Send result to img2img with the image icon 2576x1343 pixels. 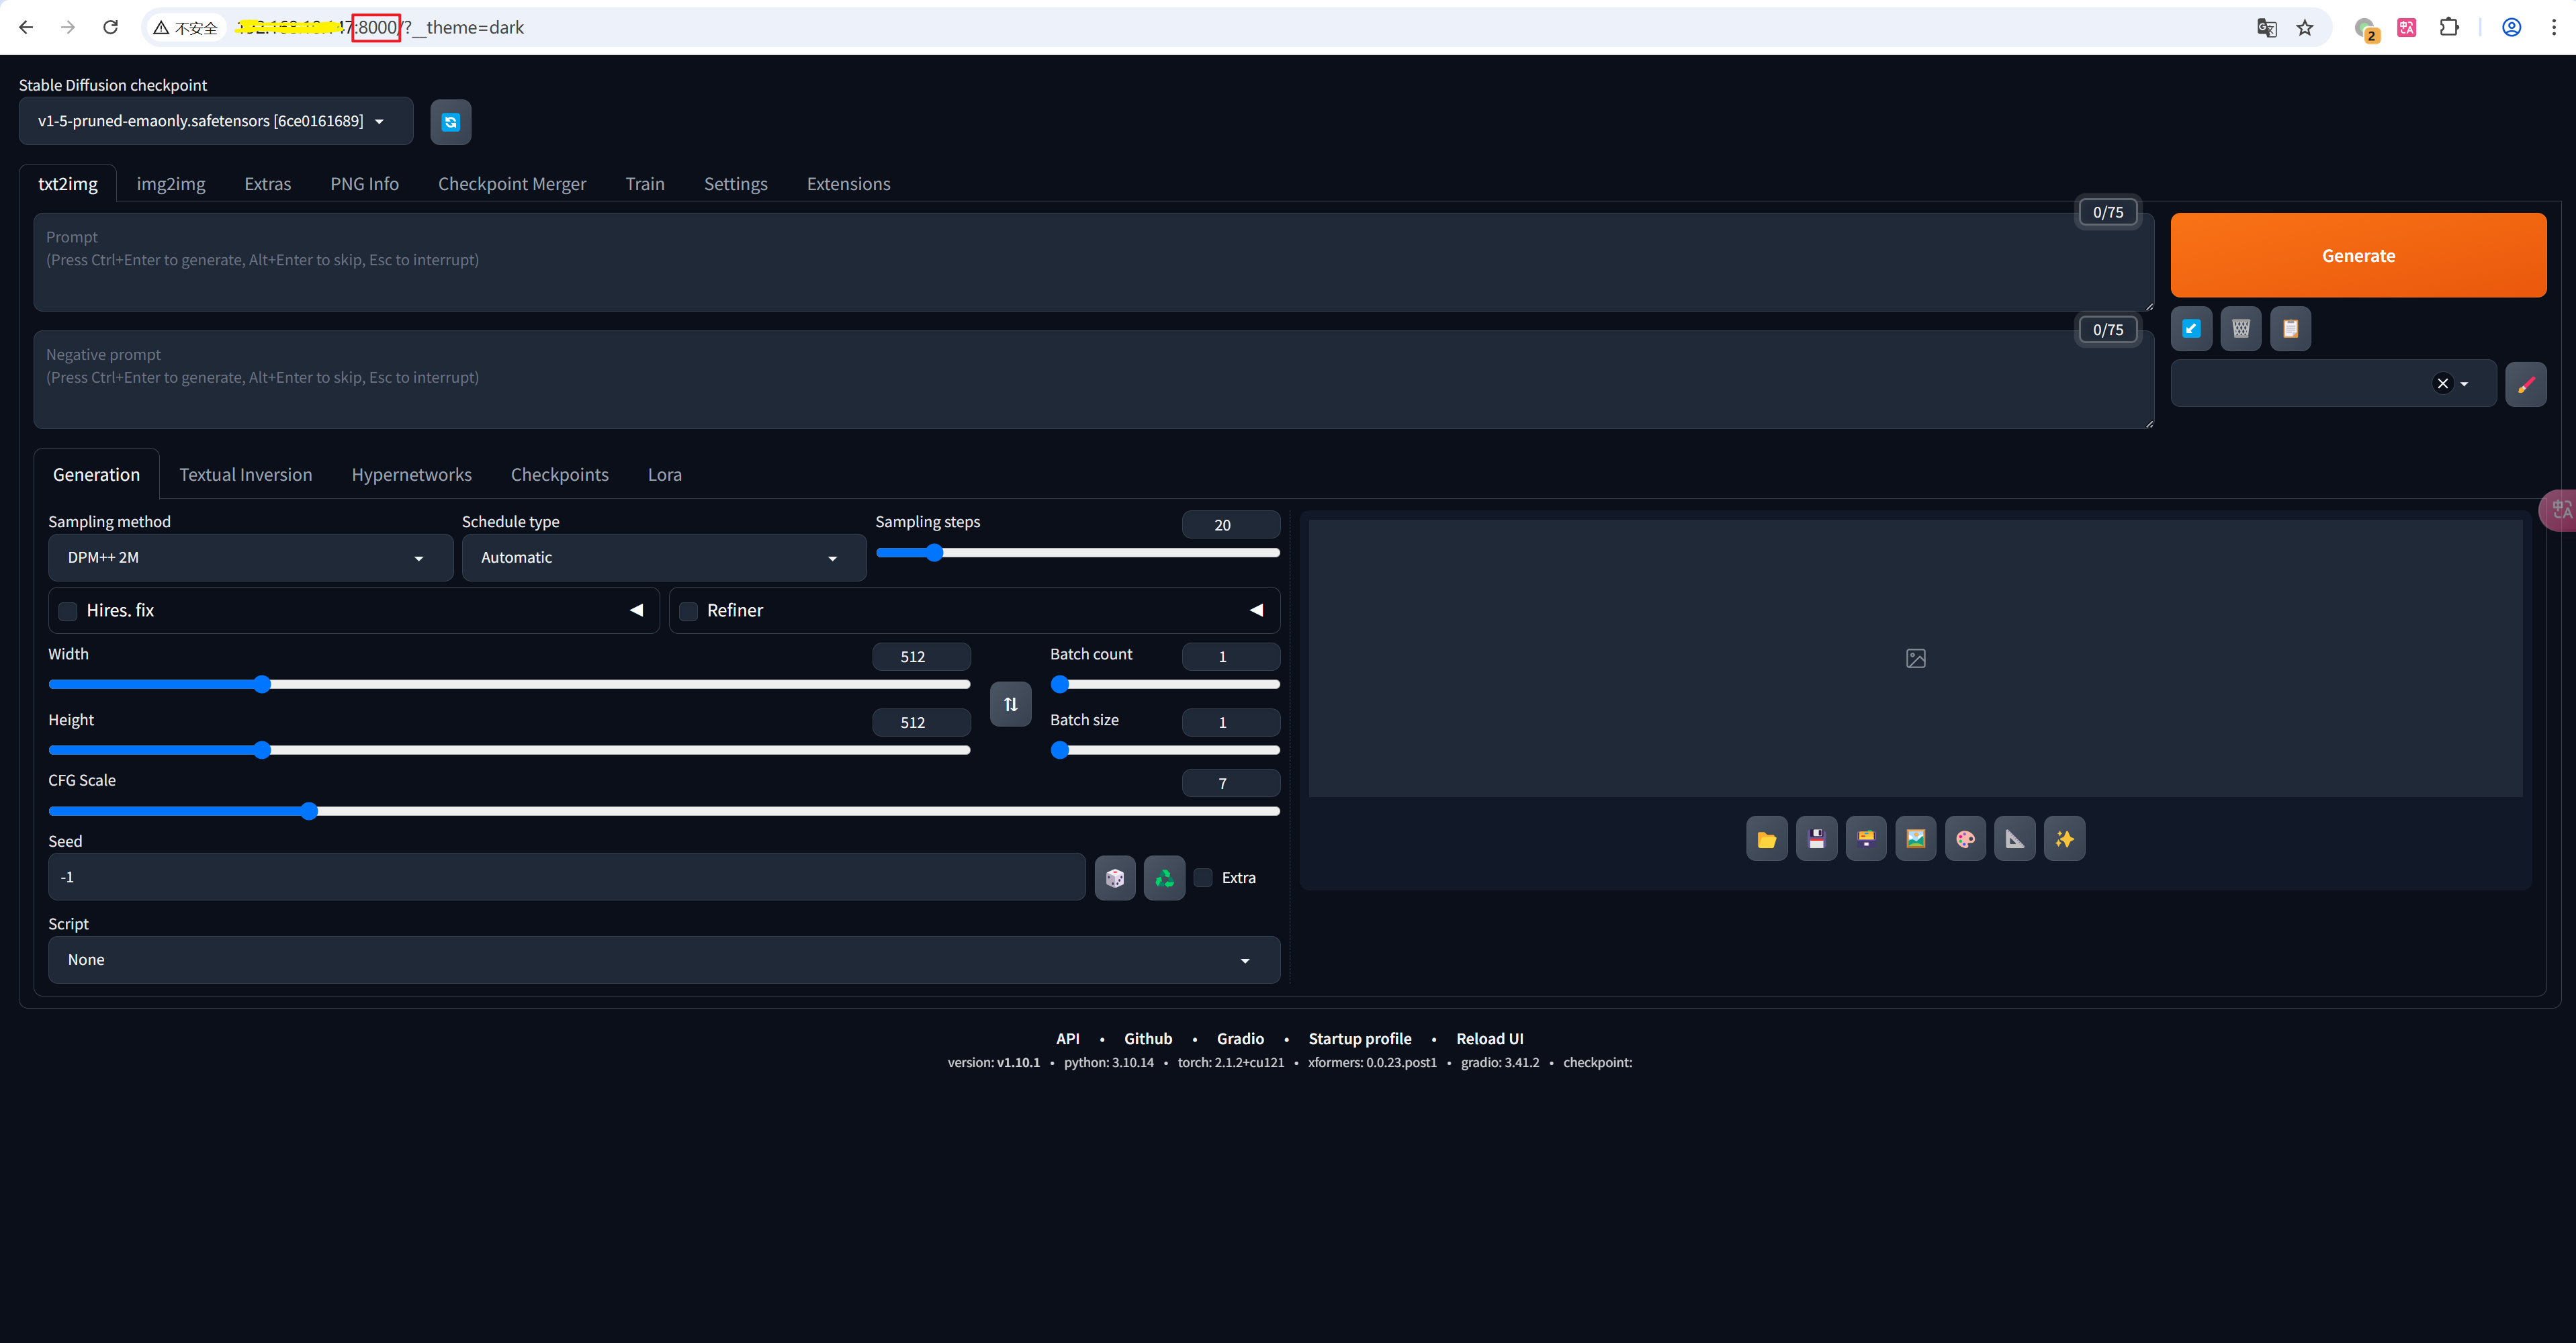1916,838
